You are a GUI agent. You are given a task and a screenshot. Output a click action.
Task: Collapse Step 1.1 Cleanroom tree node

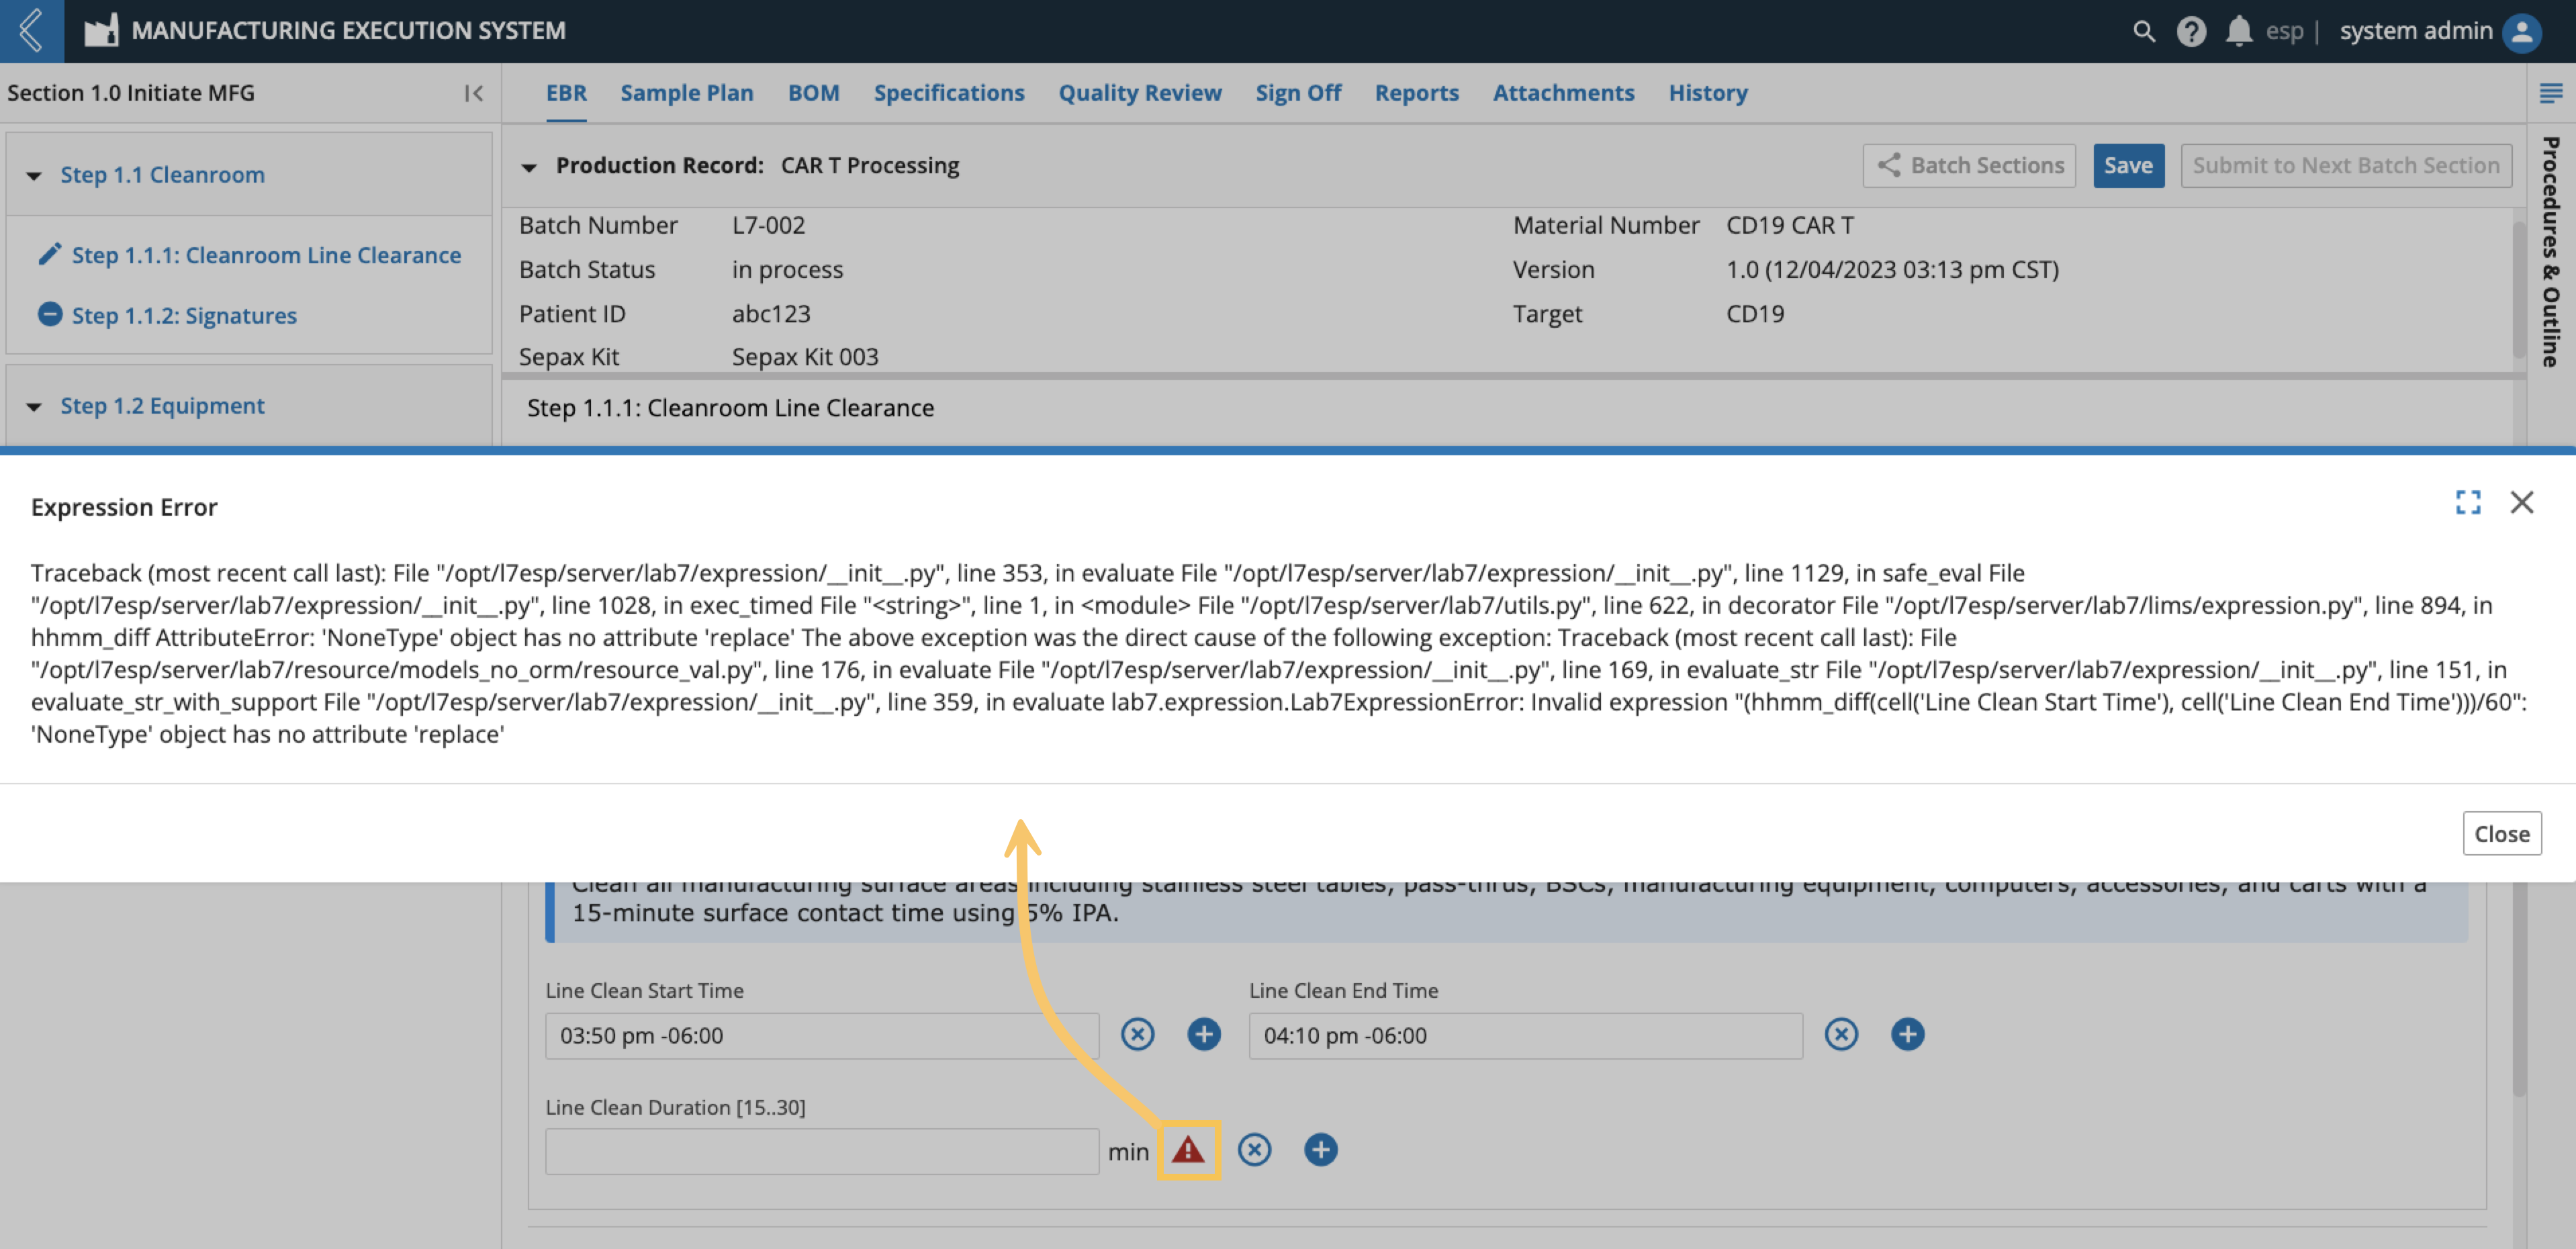[34, 176]
